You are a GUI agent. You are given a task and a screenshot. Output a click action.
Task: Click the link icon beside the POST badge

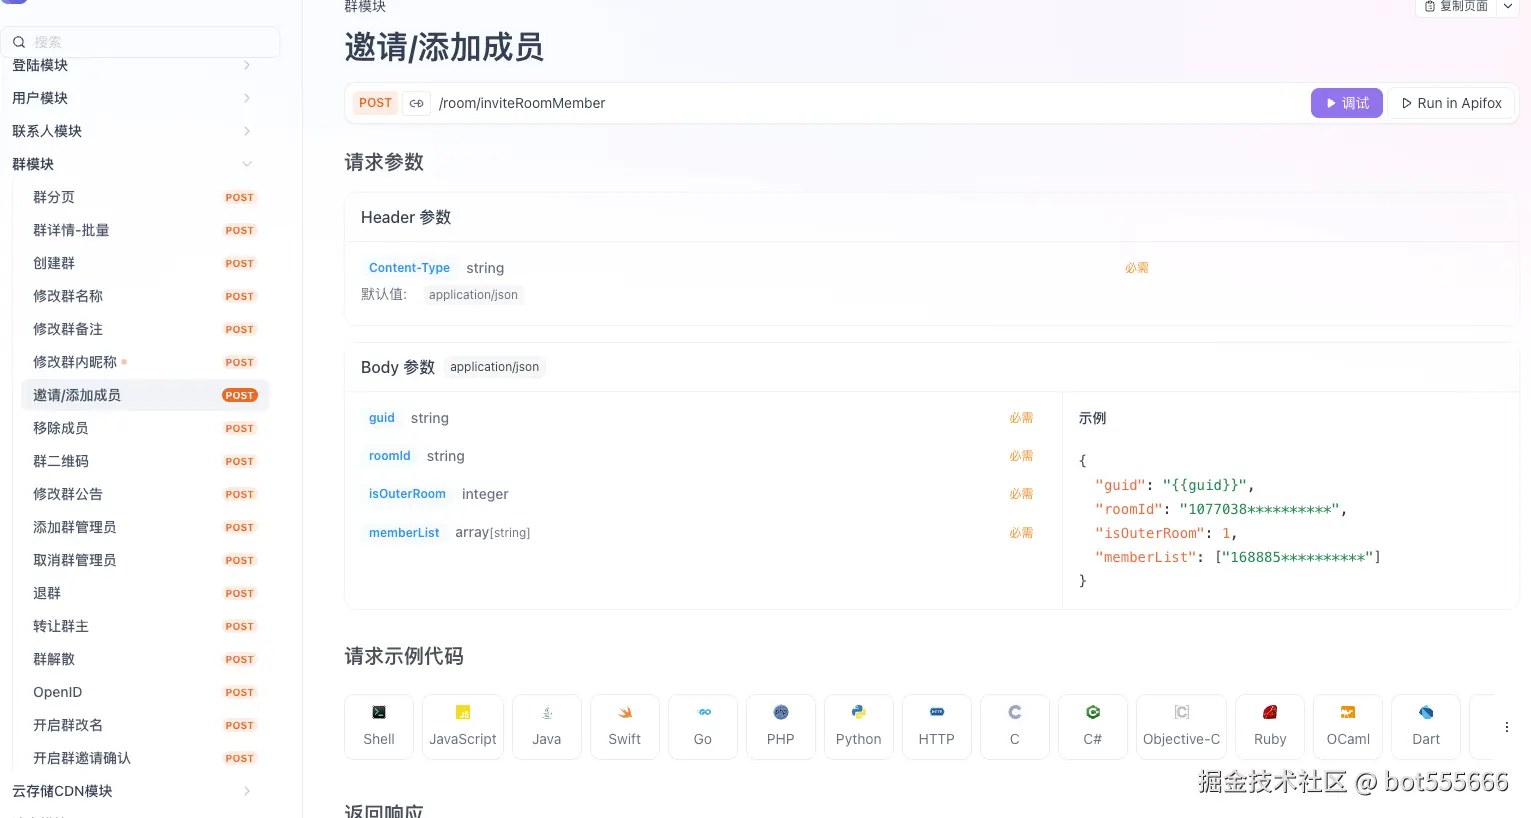(416, 103)
